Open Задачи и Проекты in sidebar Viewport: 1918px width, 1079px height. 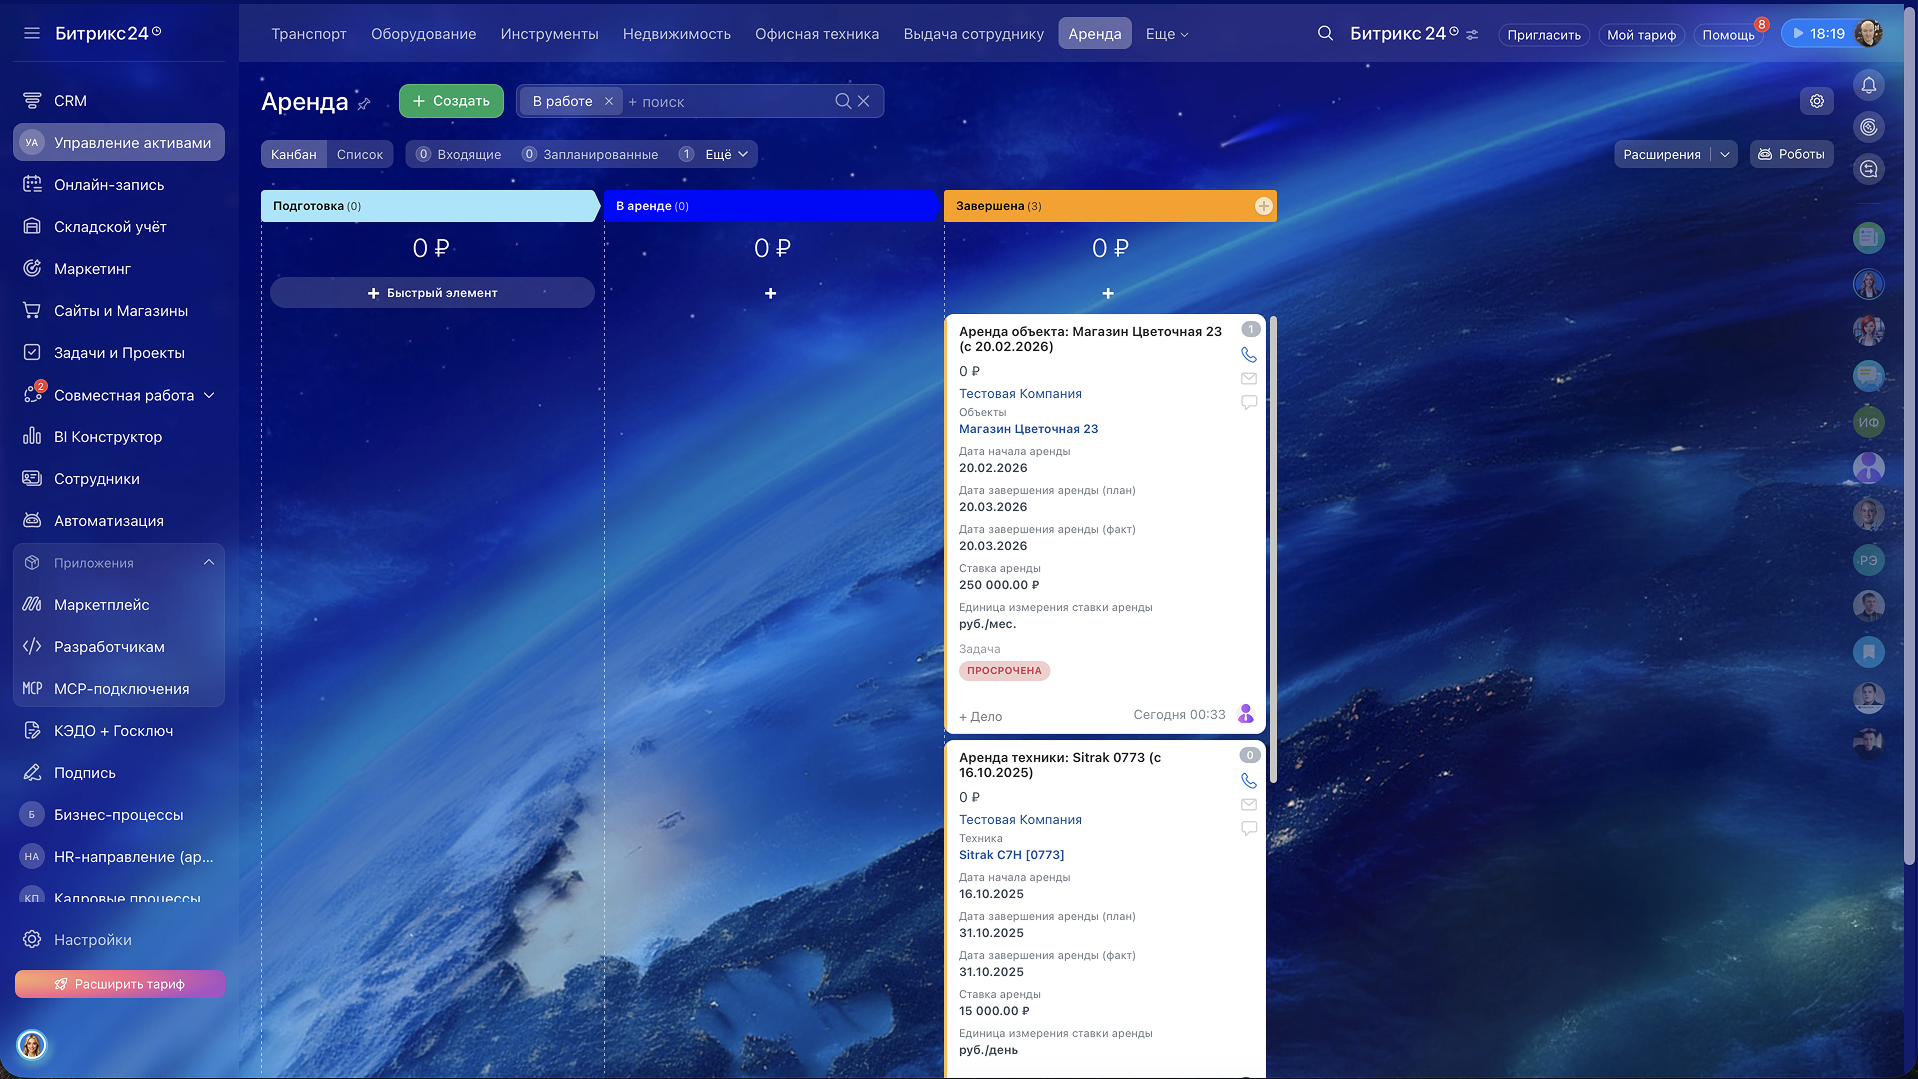click(x=119, y=353)
